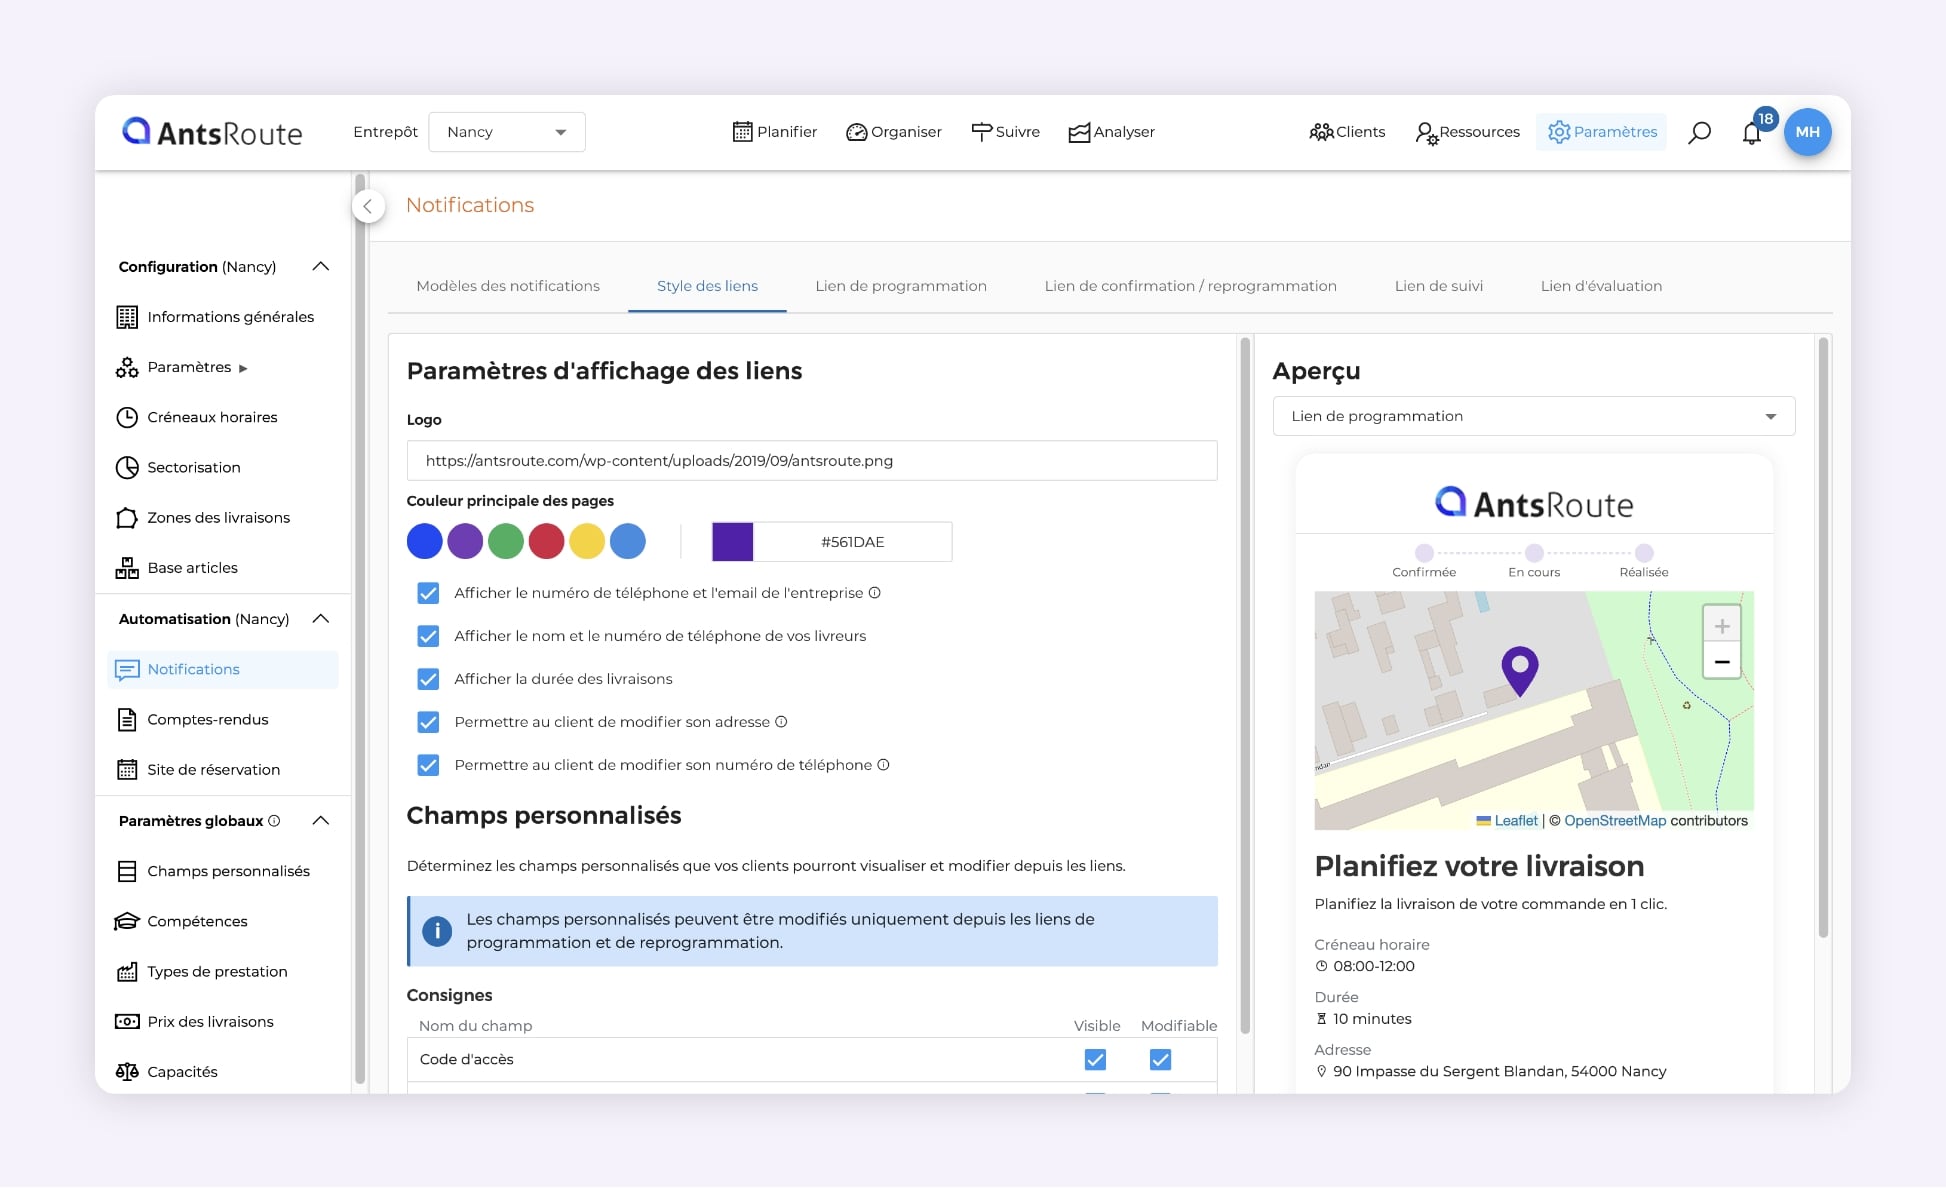This screenshot has height=1188, width=1946.
Task: Click the Logo URL input field
Action: pos(811,461)
